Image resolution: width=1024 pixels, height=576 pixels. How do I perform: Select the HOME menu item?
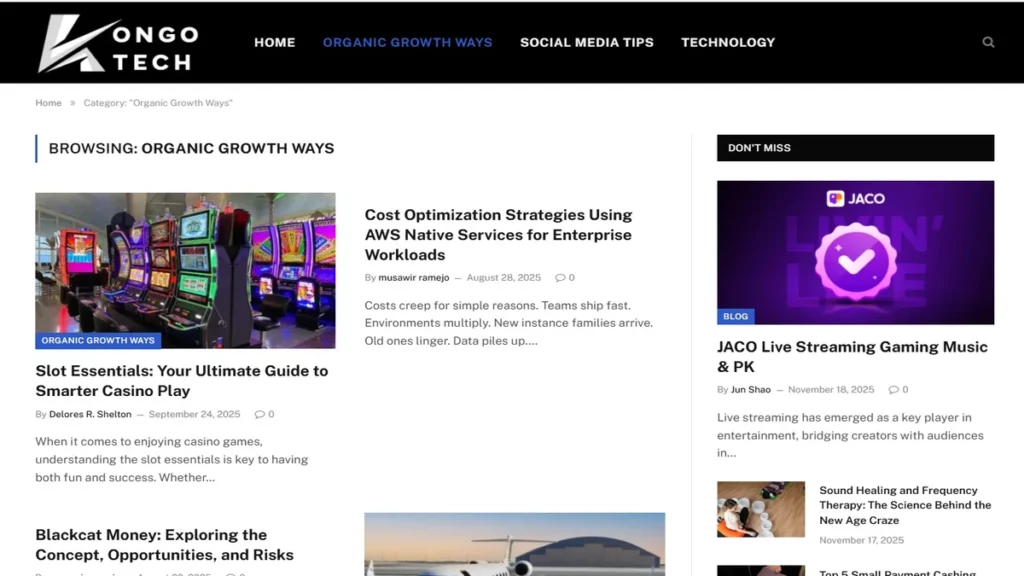pos(274,42)
